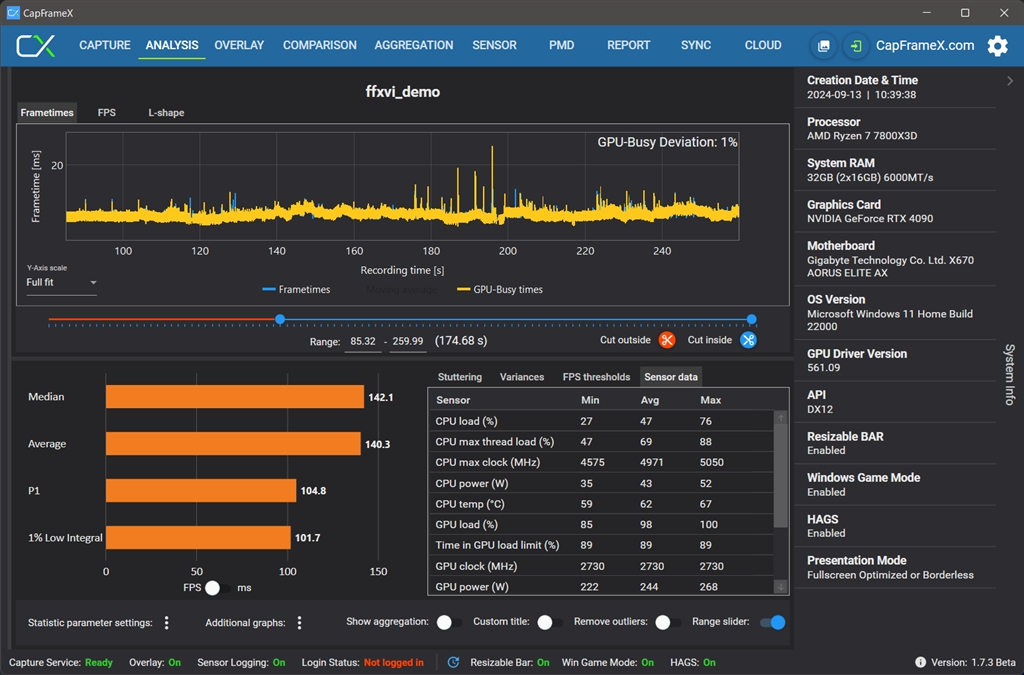Click the range start value field 85.32
The image size is (1024, 675).
click(x=362, y=341)
